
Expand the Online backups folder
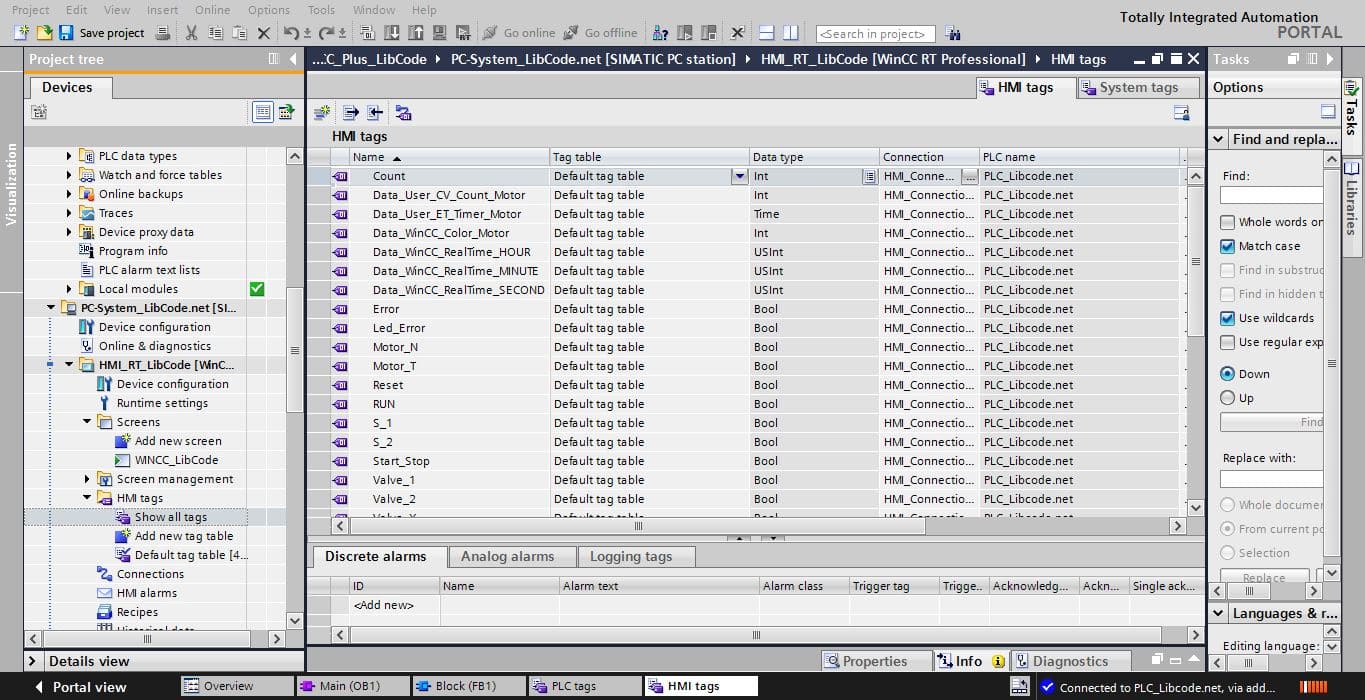pyautogui.click(x=69, y=194)
